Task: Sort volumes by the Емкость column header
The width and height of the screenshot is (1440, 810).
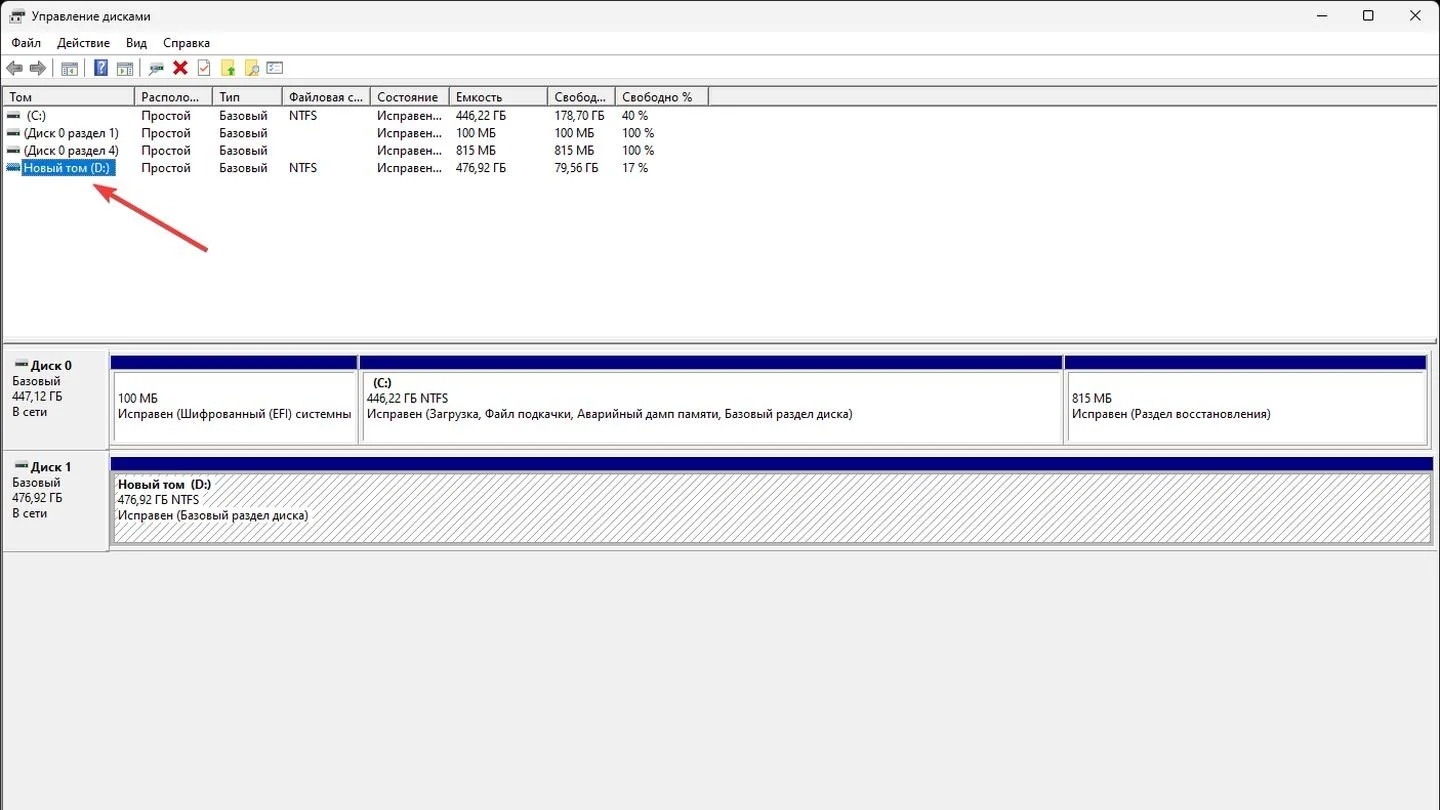Action: 498,97
